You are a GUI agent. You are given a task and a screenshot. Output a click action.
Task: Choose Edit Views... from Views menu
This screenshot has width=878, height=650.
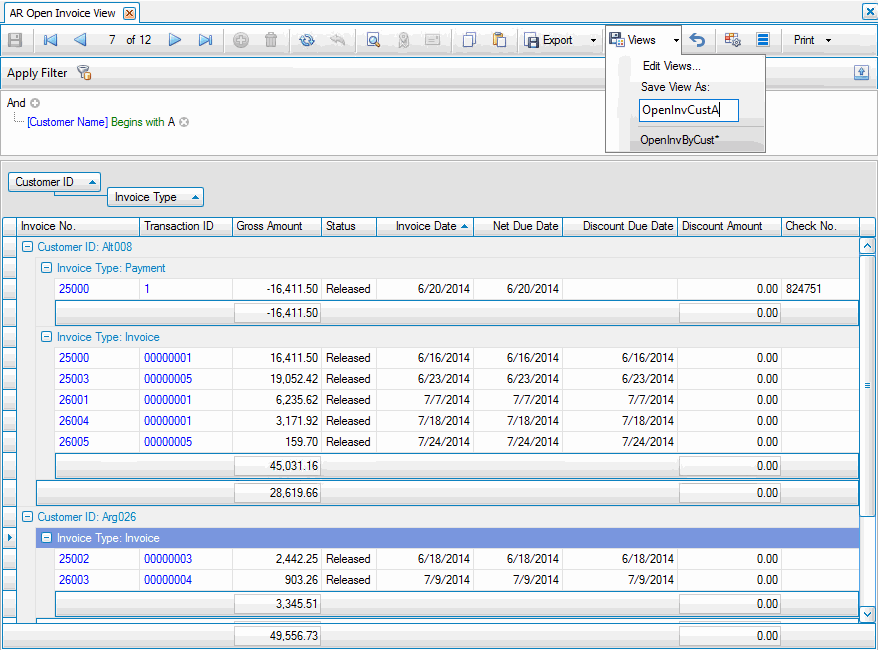point(671,66)
